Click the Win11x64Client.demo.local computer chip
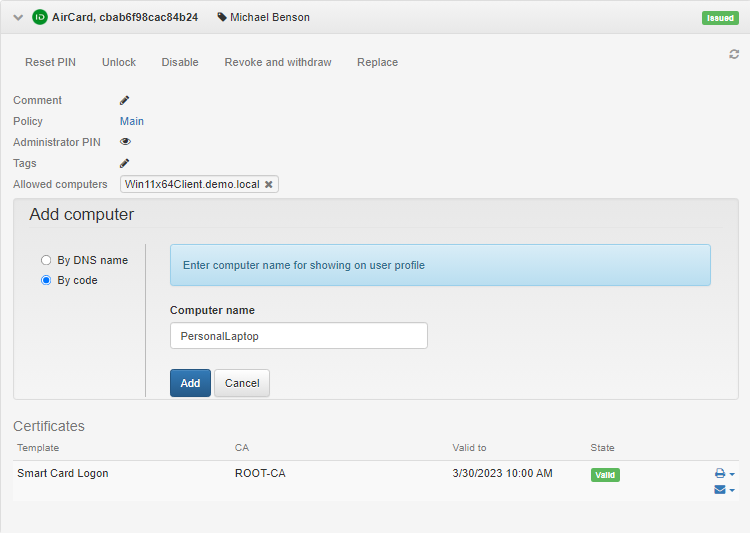This screenshot has height=533, width=750. tap(199, 184)
